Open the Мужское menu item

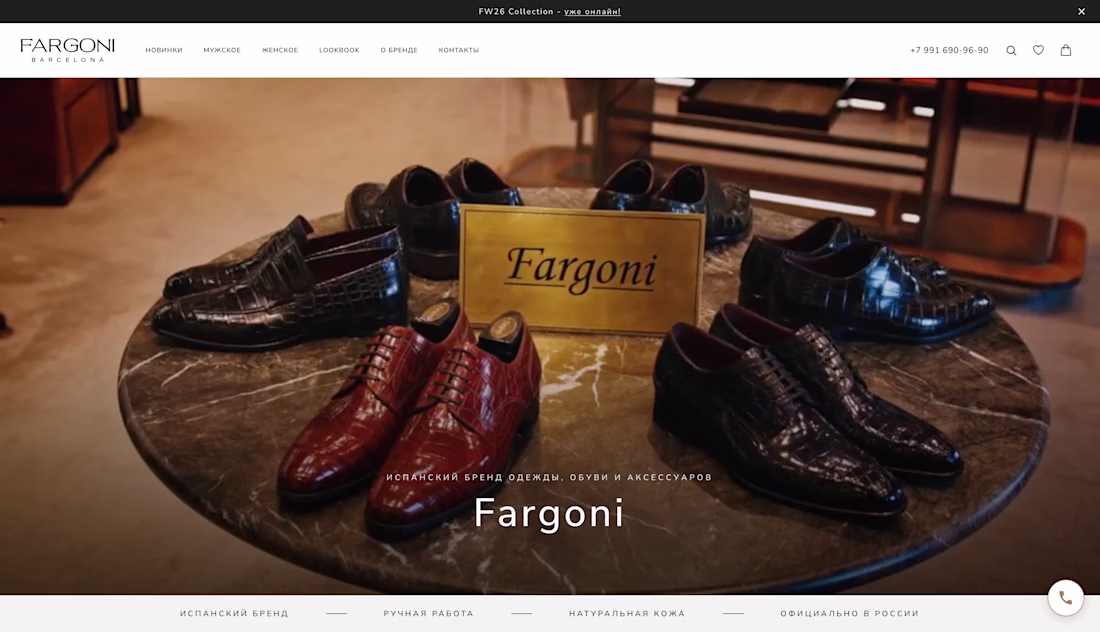click(222, 50)
